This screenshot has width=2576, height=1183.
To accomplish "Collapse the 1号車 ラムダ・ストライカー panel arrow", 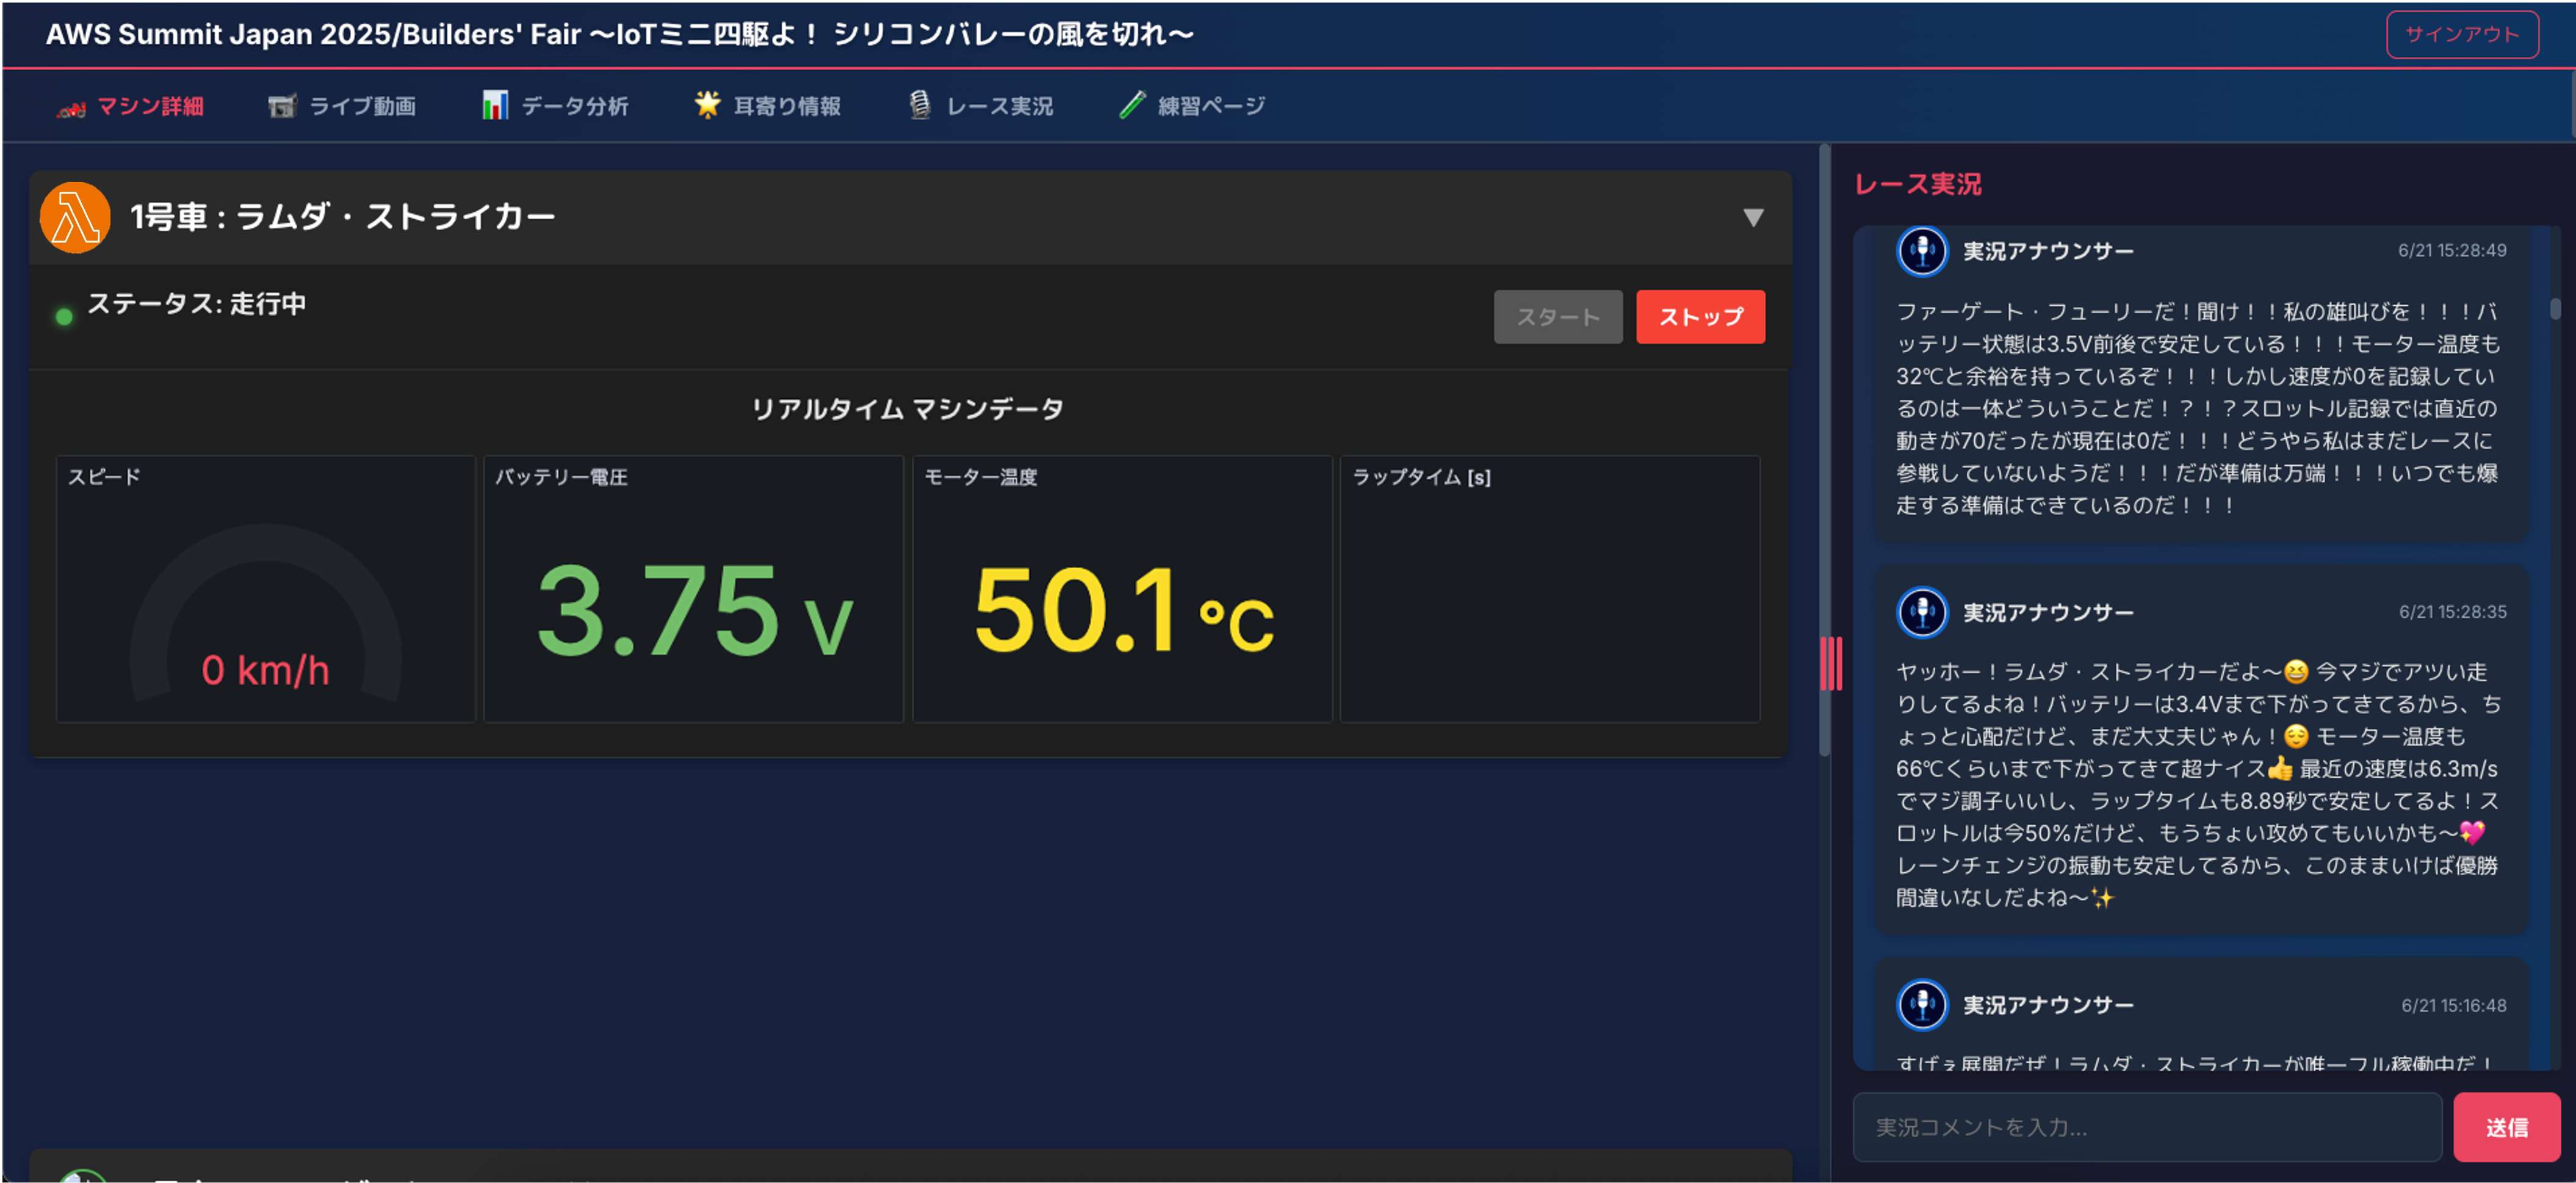I will (x=1753, y=217).
